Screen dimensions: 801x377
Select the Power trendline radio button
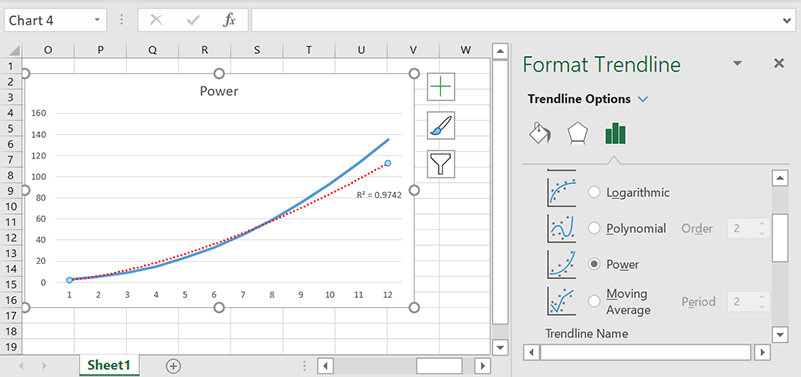pyautogui.click(x=594, y=264)
